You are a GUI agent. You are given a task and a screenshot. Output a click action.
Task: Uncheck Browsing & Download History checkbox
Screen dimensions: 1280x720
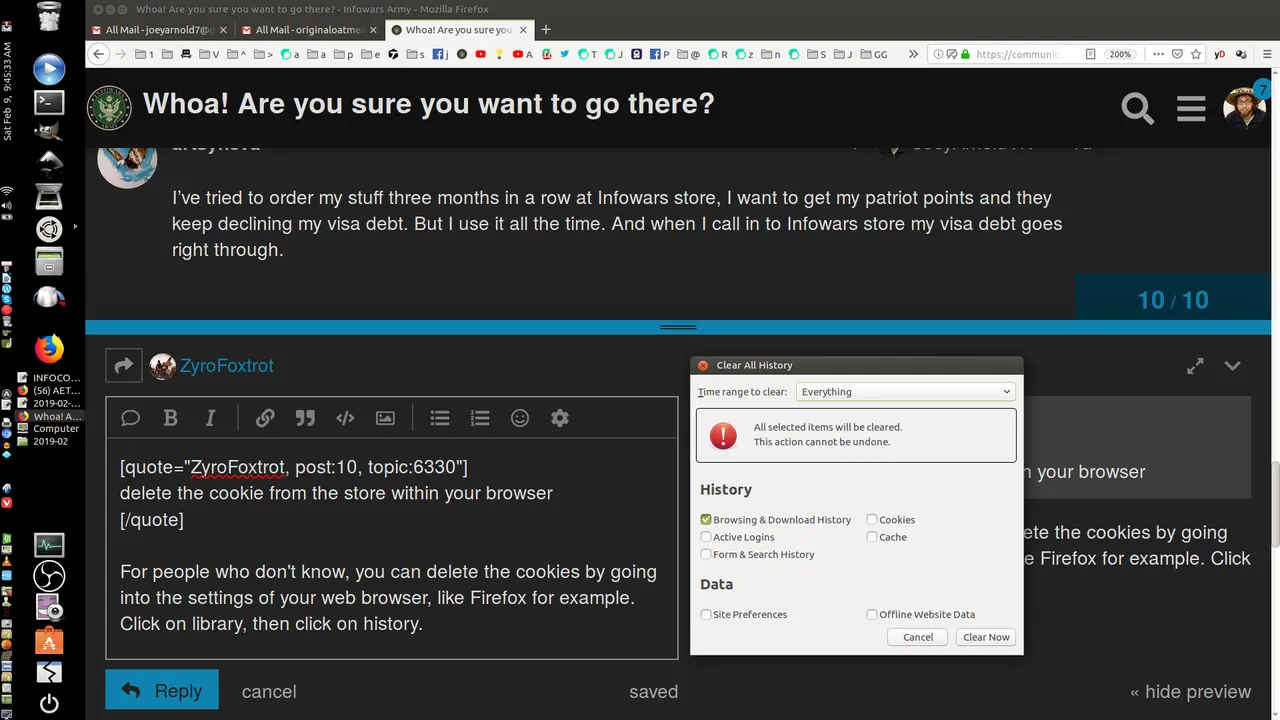point(706,520)
